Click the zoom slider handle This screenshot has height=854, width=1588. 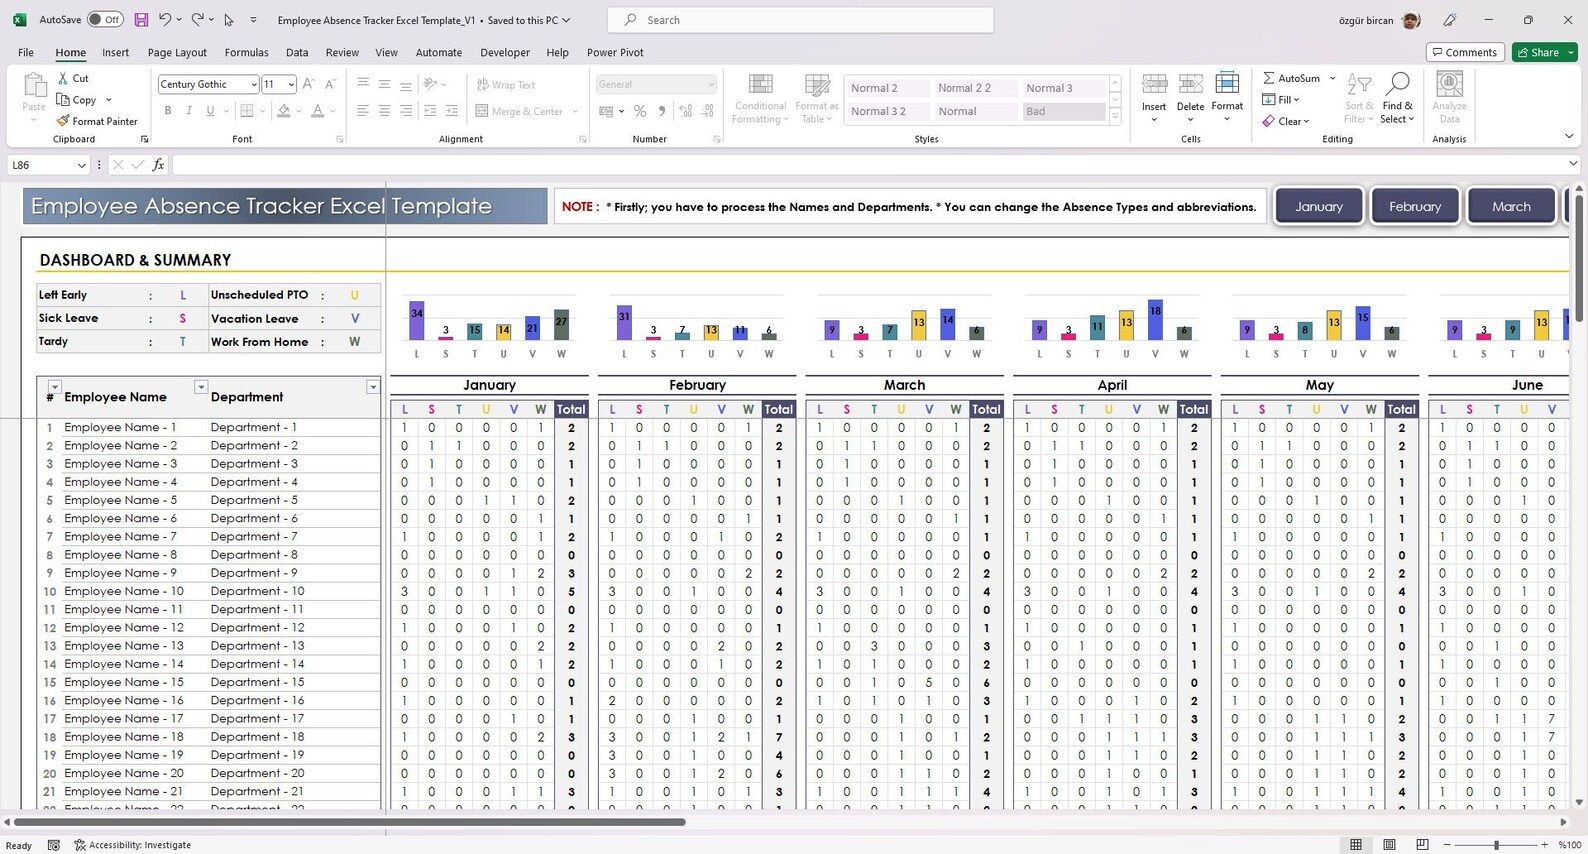[1496, 845]
